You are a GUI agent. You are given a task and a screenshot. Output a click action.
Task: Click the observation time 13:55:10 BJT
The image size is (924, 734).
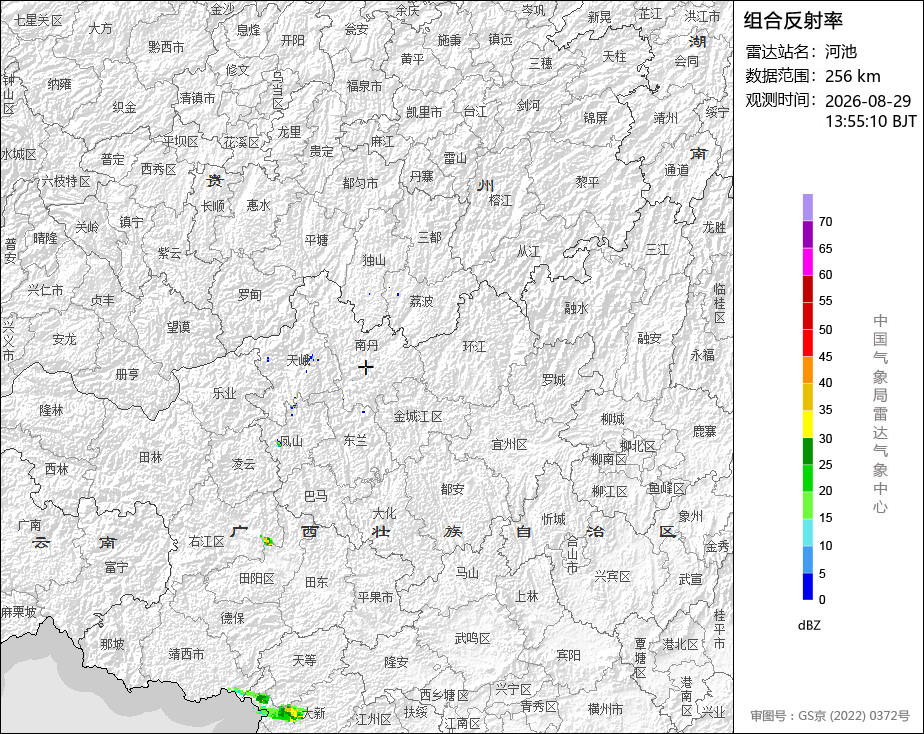click(870, 121)
